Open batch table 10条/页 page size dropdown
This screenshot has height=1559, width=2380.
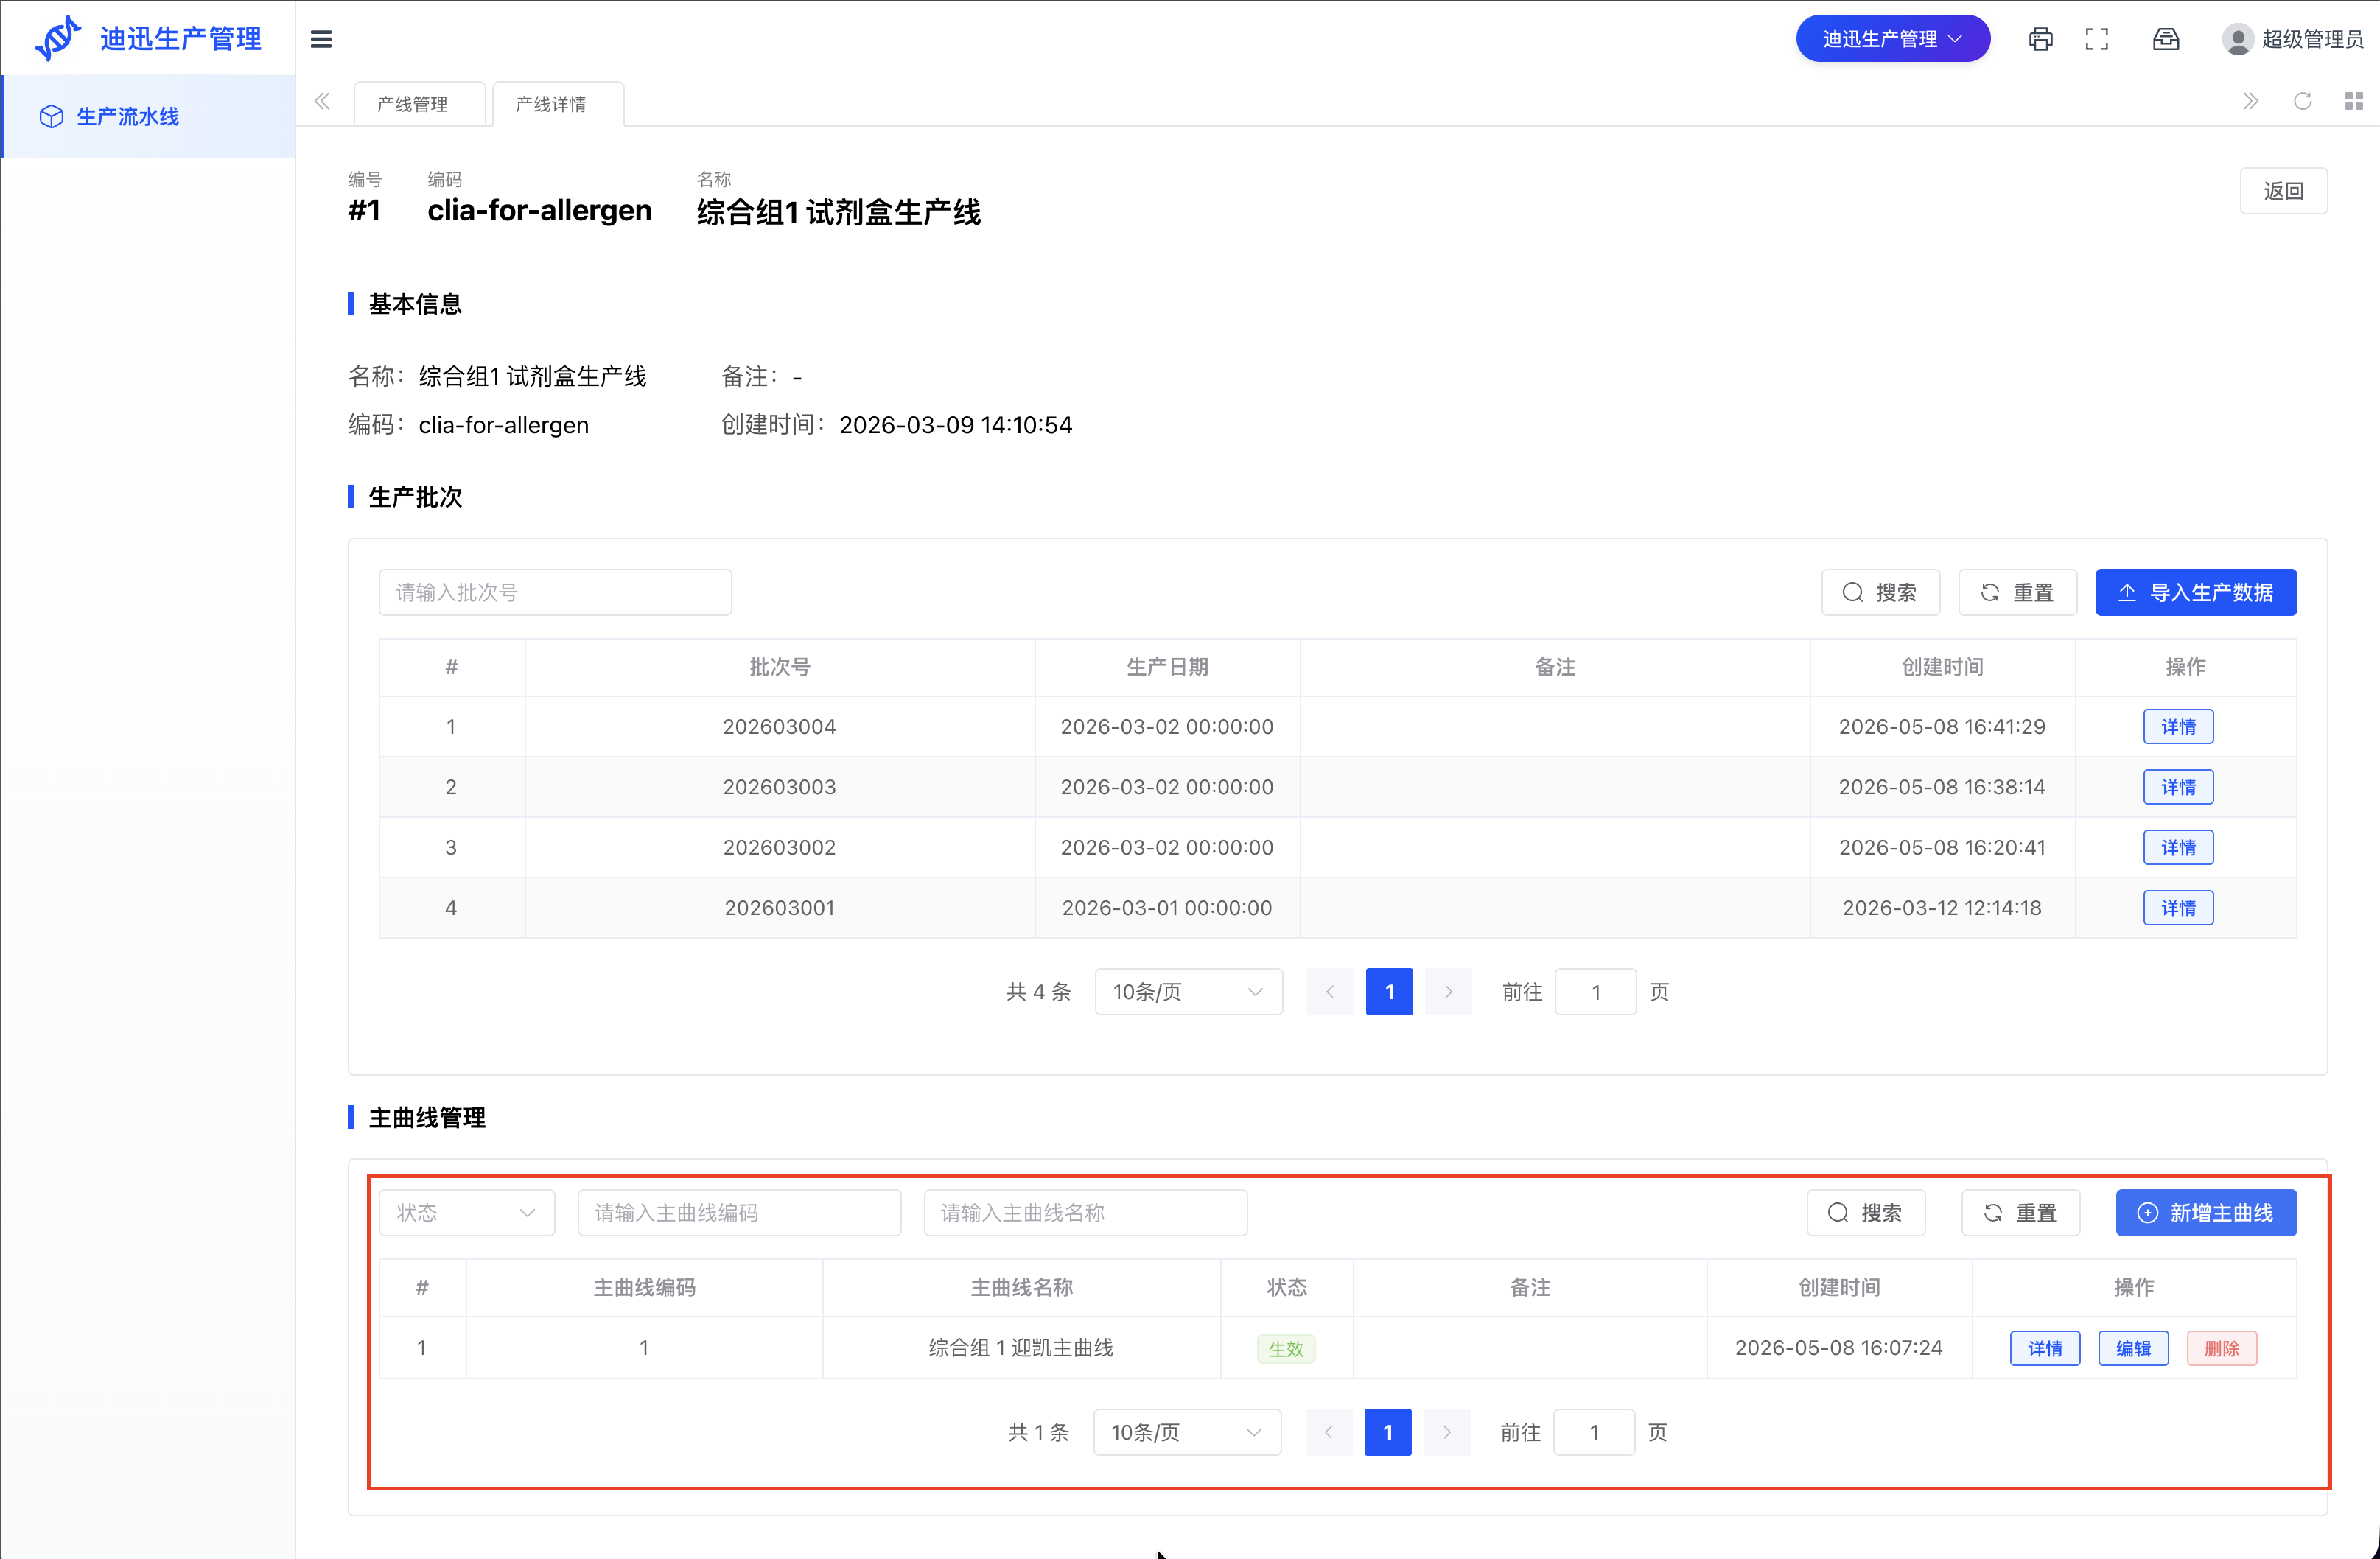(1188, 992)
